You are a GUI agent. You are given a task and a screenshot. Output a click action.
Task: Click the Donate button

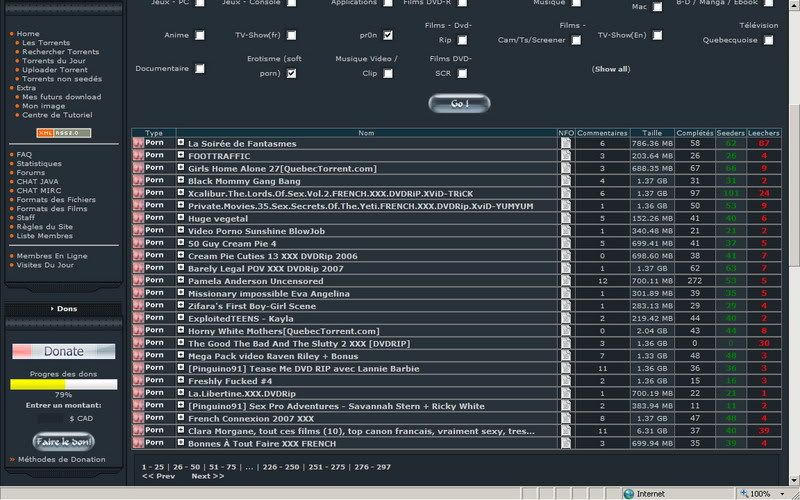tap(64, 352)
